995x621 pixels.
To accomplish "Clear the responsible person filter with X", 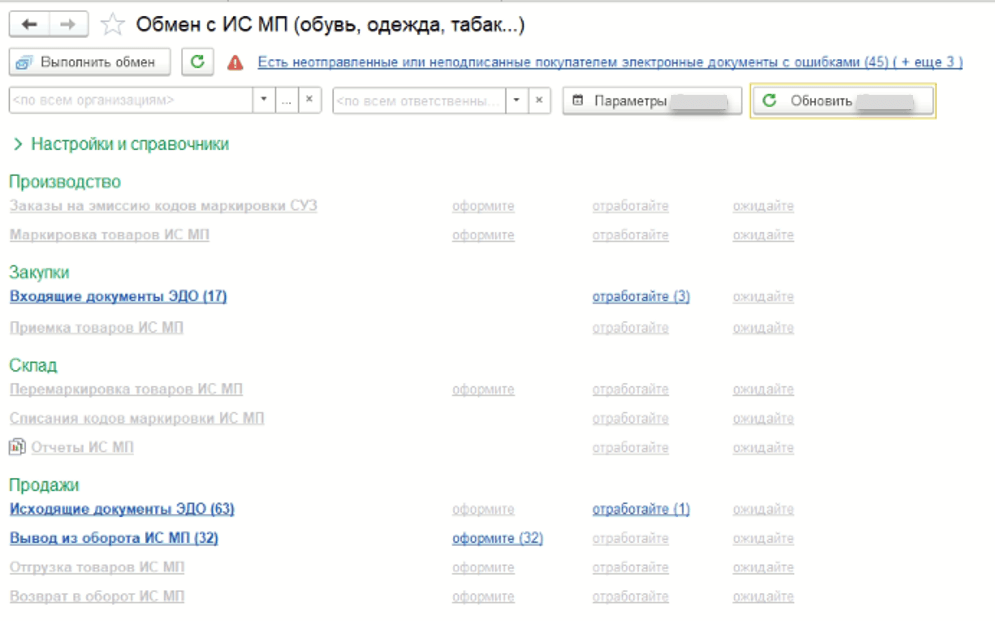I will [539, 101].
